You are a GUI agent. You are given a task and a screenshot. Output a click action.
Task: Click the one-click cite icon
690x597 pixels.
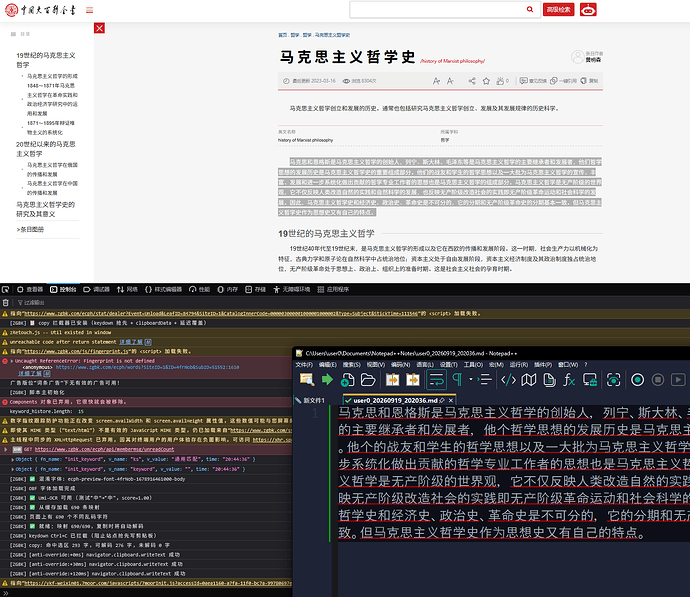click(554, 81)
